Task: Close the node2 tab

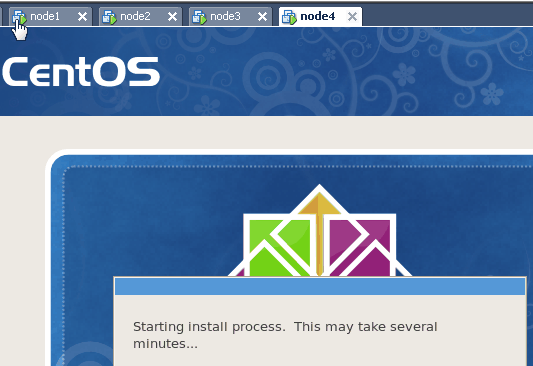Action: [172, 17]
